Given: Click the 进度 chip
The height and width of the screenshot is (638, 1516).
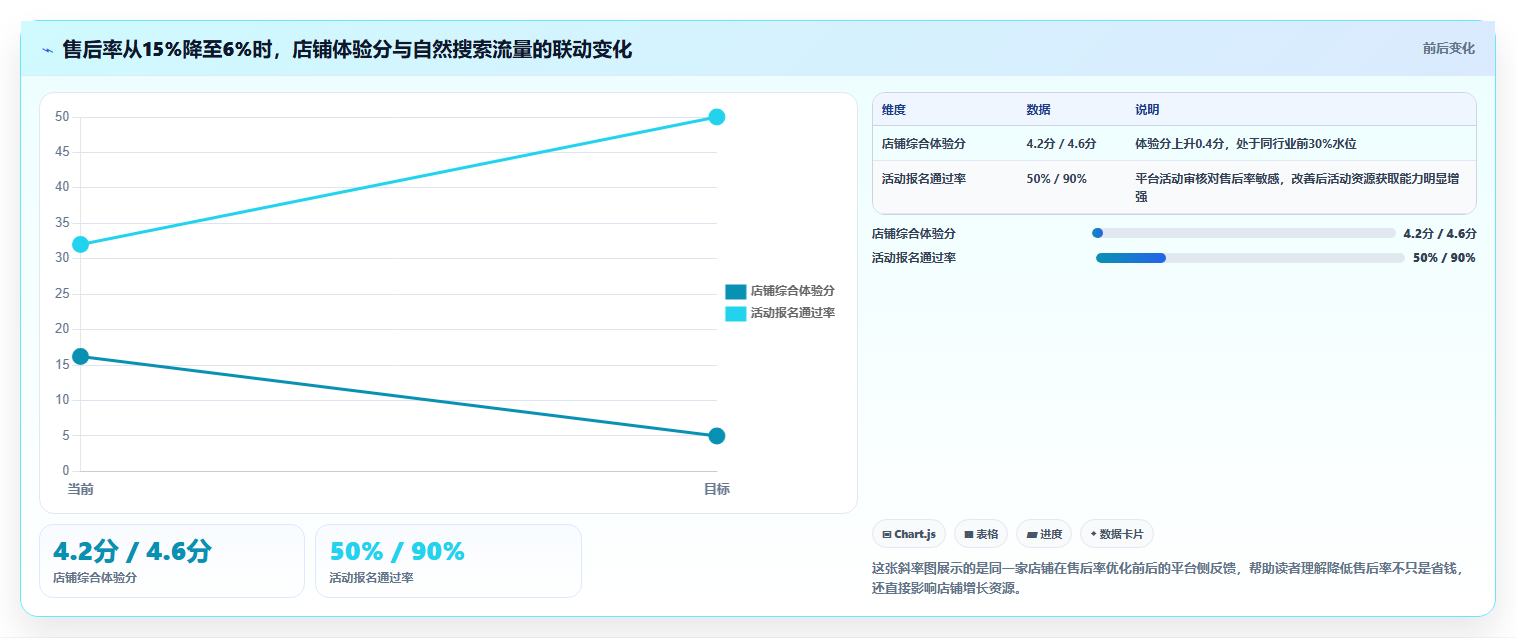Looking at the screenshot, I should coord(1044,534).
